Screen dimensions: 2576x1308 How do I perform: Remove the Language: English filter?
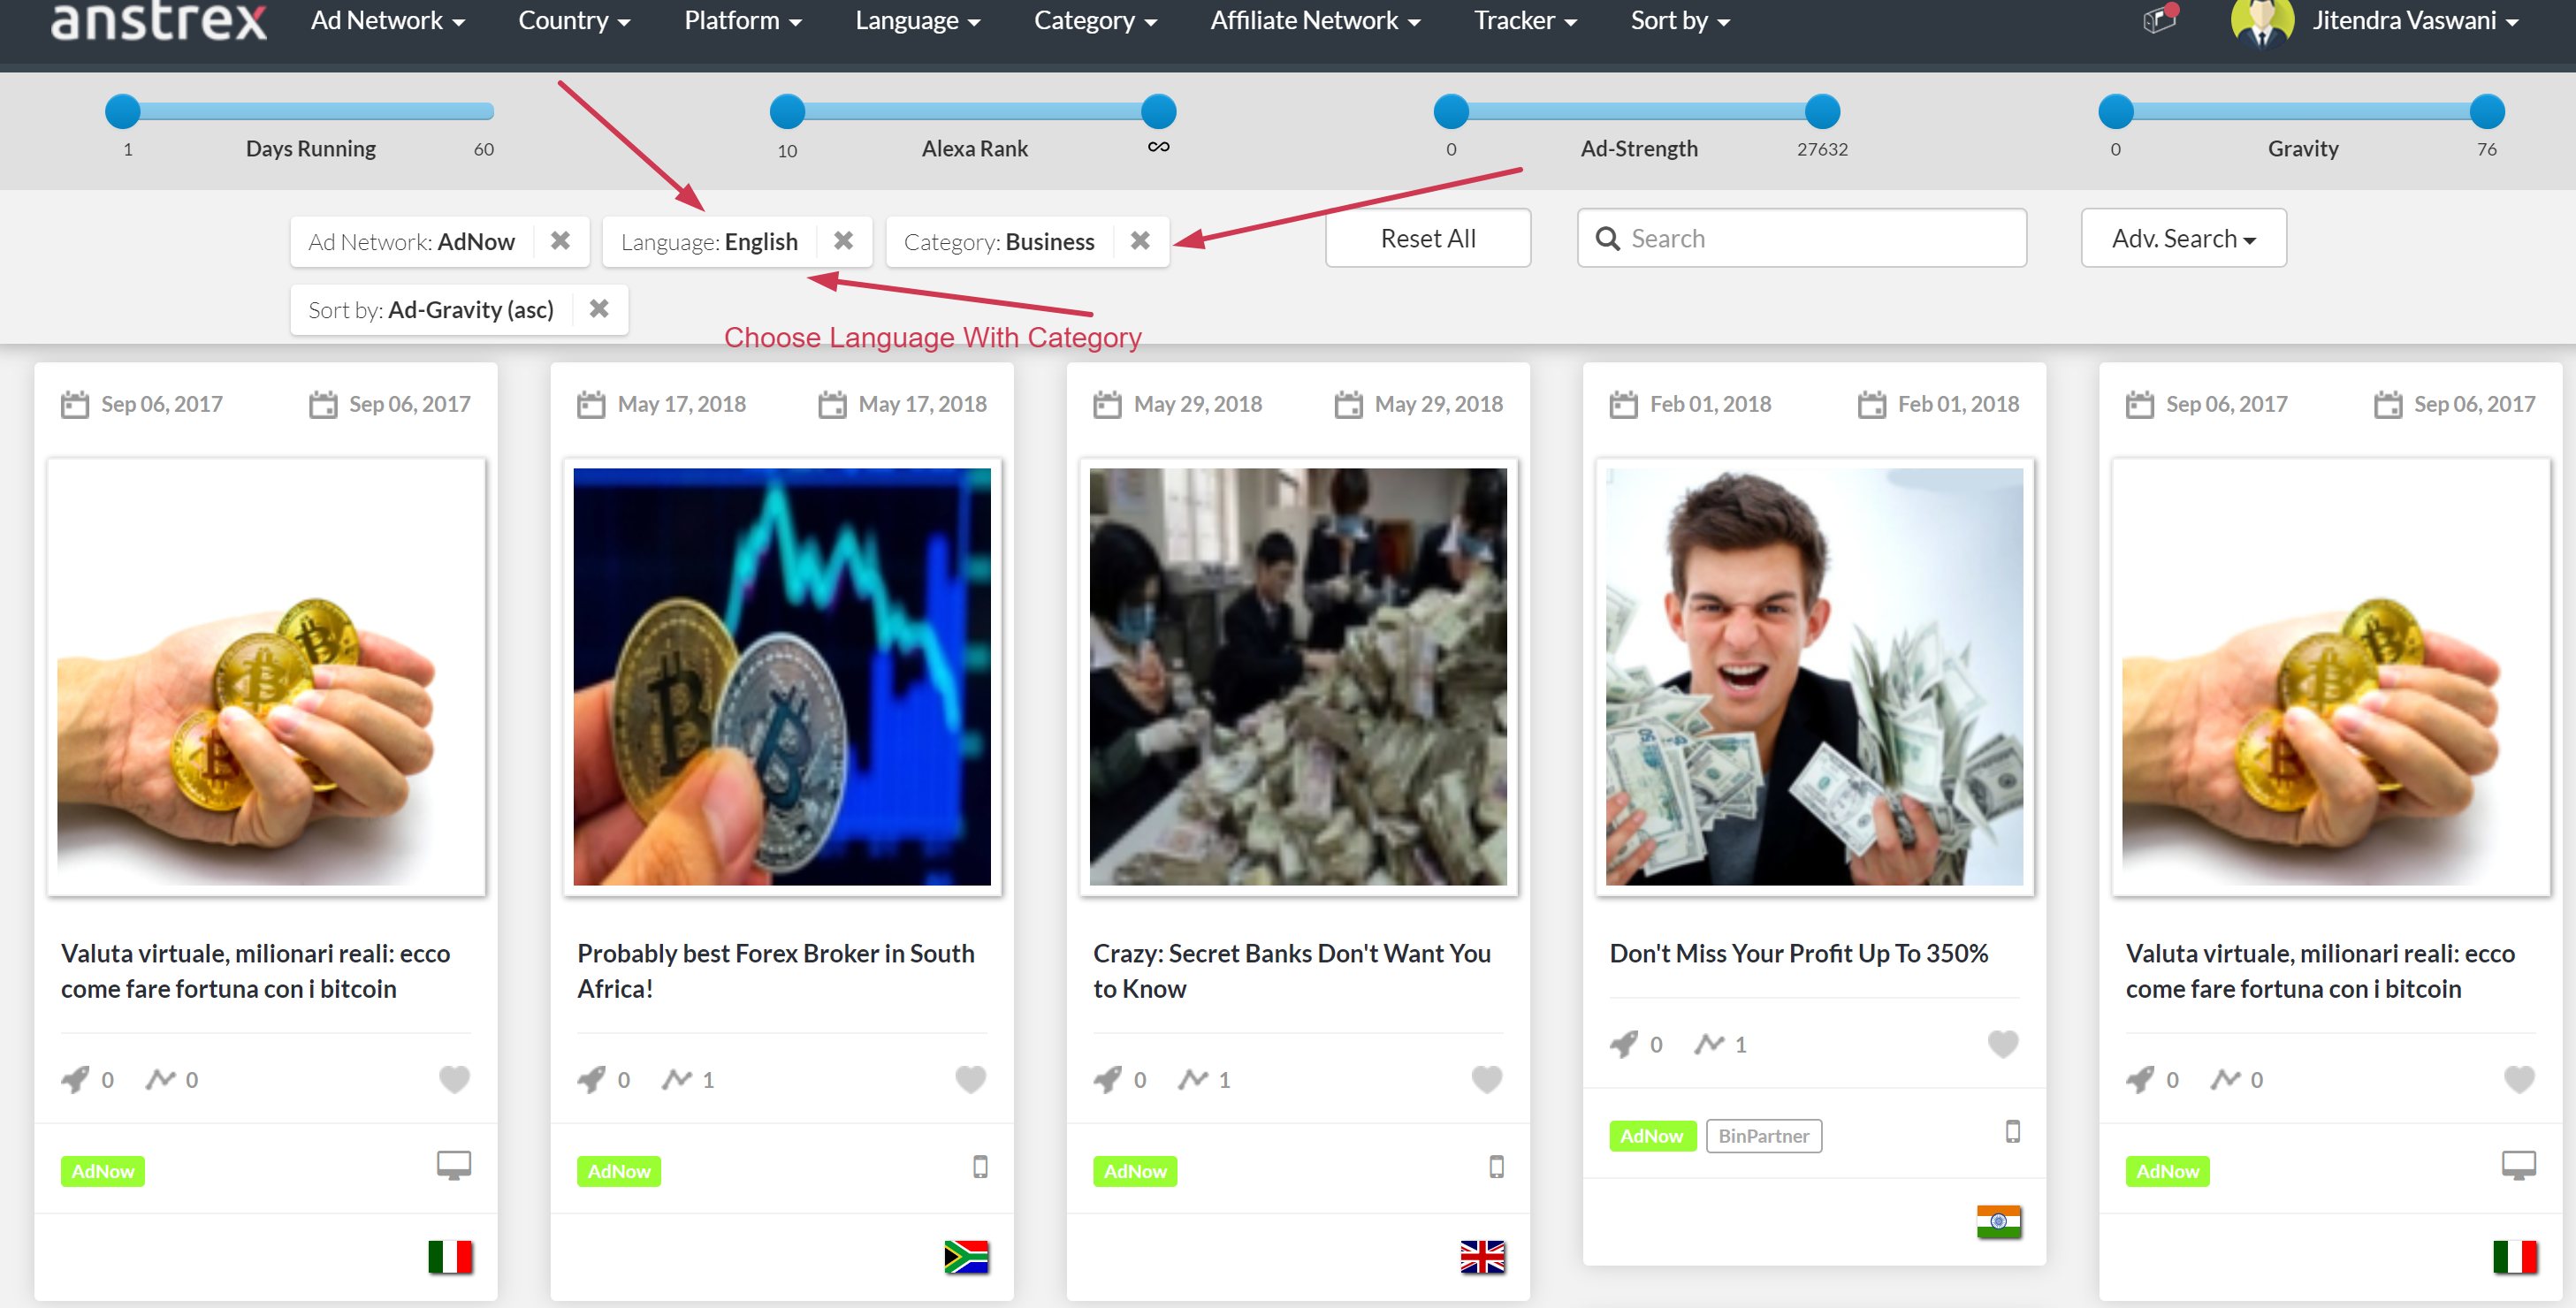843,241
